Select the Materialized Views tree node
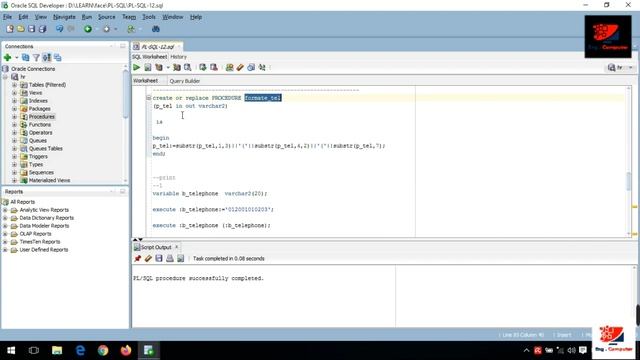 point(49,180)
